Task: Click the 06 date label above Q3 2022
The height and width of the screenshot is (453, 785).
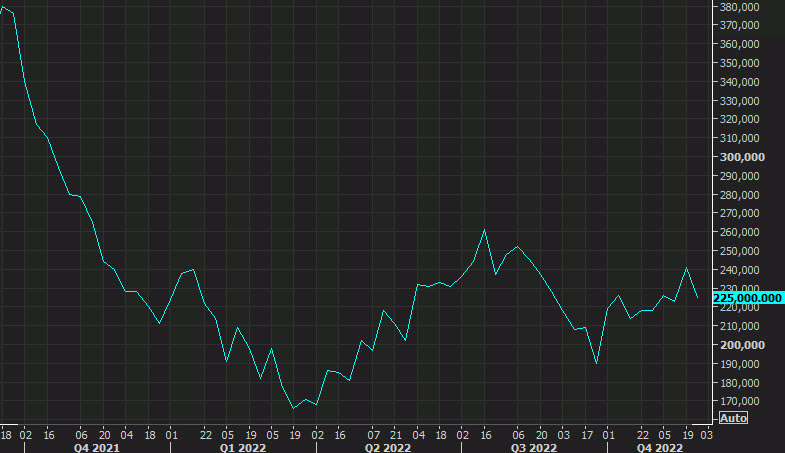Action: click(519, 435)
